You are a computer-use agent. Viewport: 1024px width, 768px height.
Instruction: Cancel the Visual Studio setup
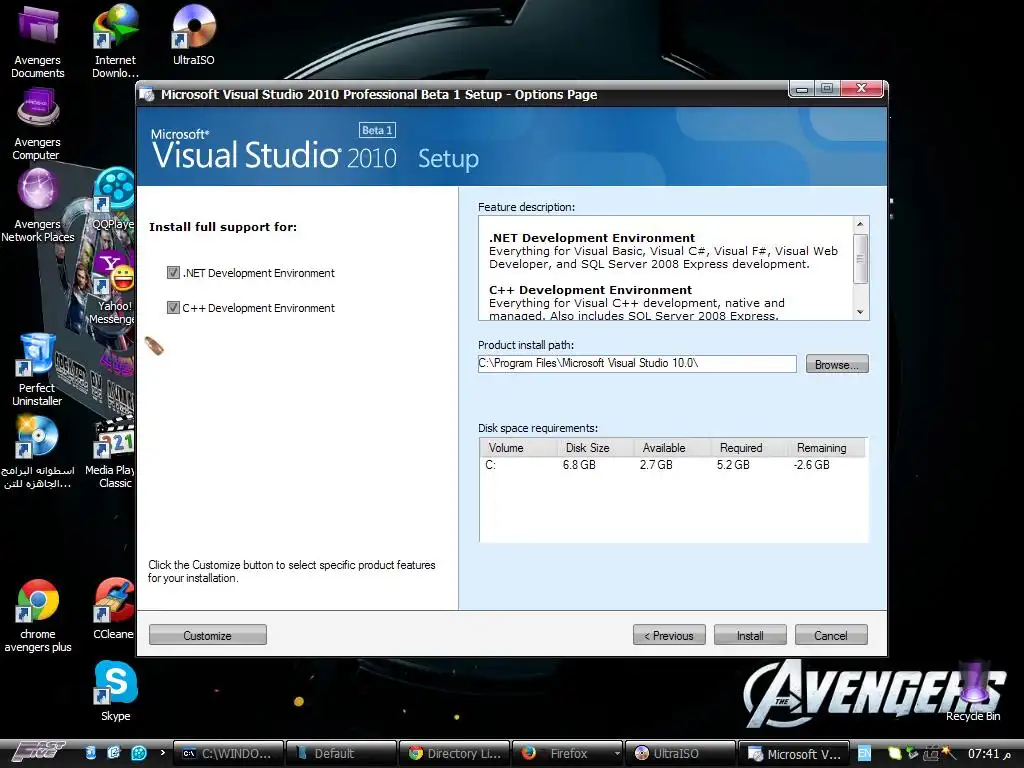point(831,635)
